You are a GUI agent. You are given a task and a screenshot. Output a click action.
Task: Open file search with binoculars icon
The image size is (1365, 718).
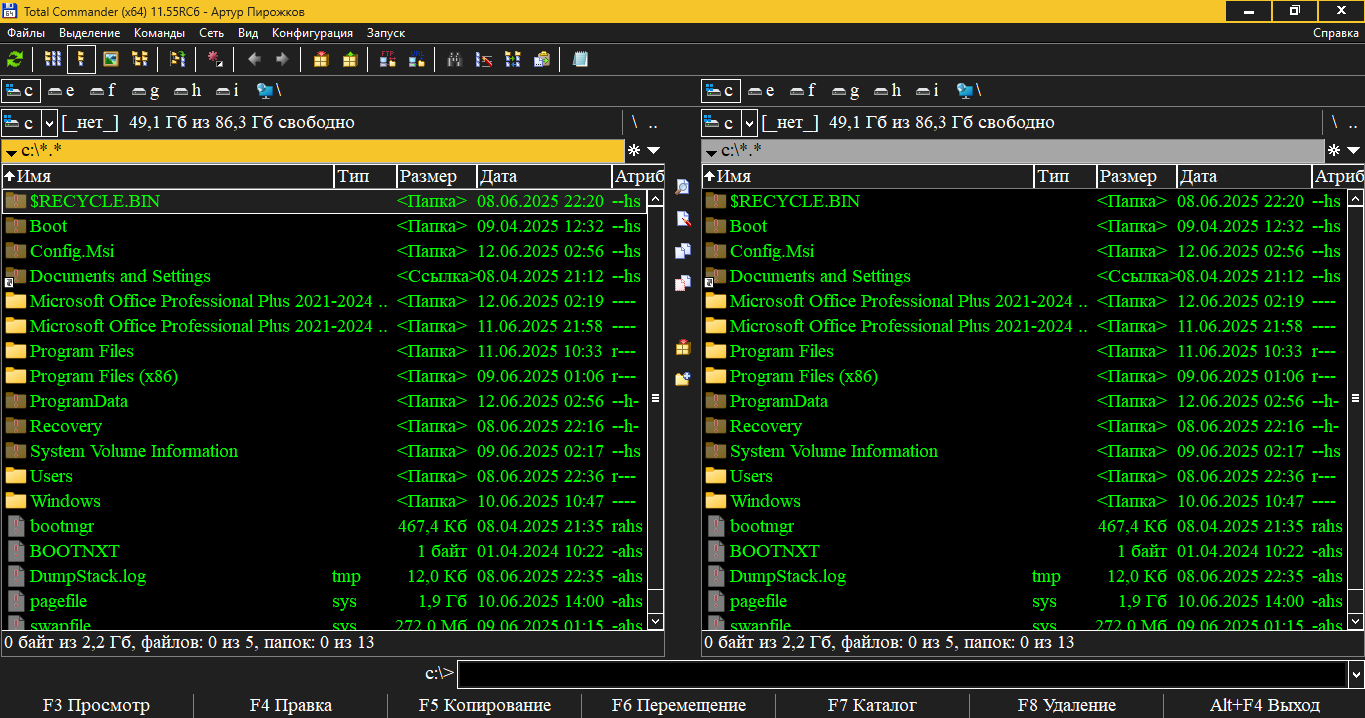(x=454, y=59)
